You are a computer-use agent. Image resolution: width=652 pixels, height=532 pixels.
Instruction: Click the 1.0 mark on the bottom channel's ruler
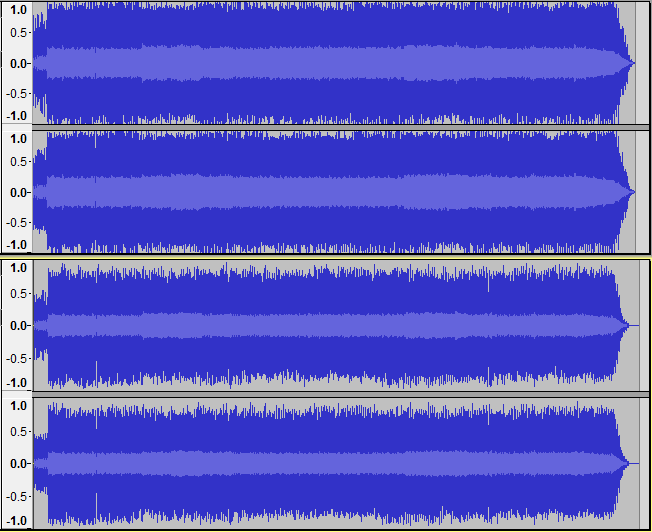[x=18, y=407]
